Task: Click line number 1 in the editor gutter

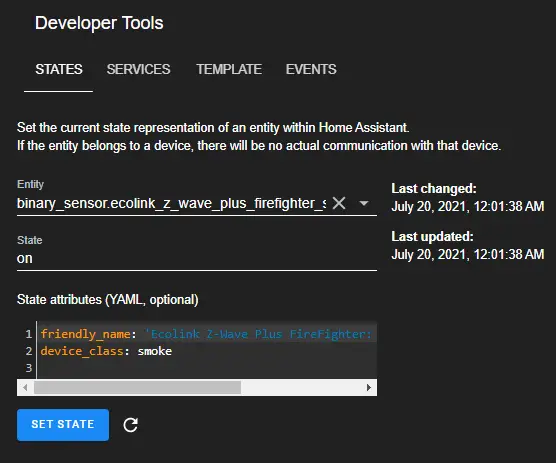Action: 29,334
